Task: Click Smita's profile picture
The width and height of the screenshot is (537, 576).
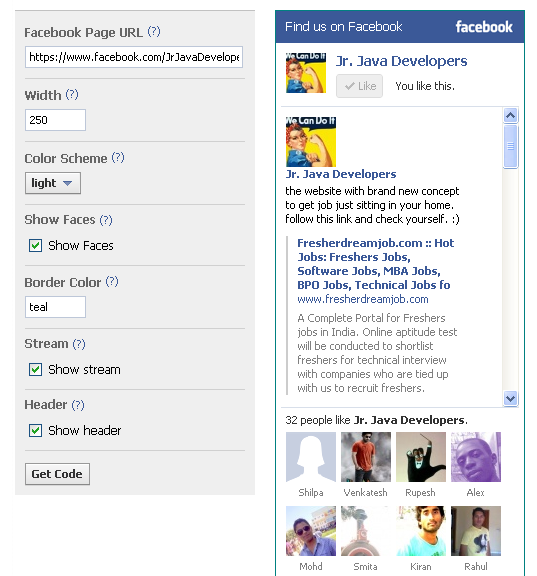Action: [x=366, y=531]
